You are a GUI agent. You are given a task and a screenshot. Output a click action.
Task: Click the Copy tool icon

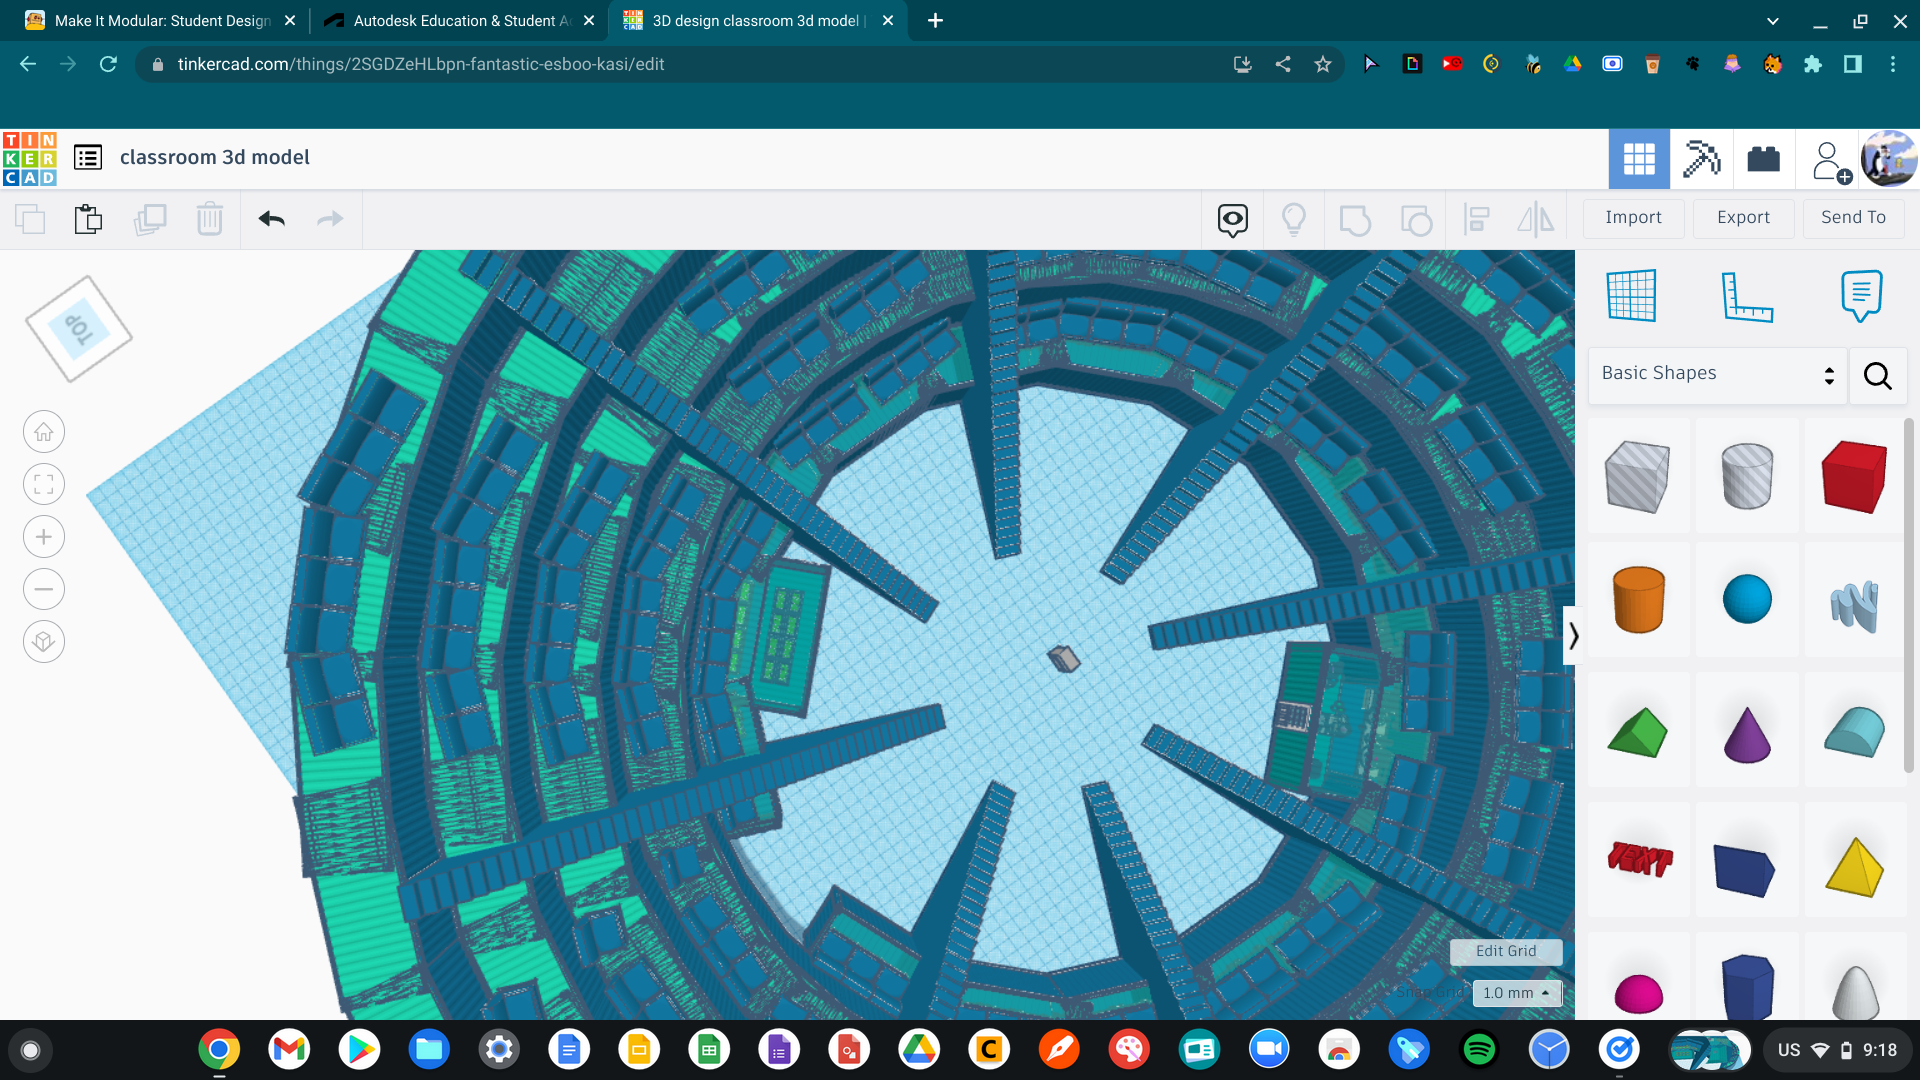(x=30, y=218)
